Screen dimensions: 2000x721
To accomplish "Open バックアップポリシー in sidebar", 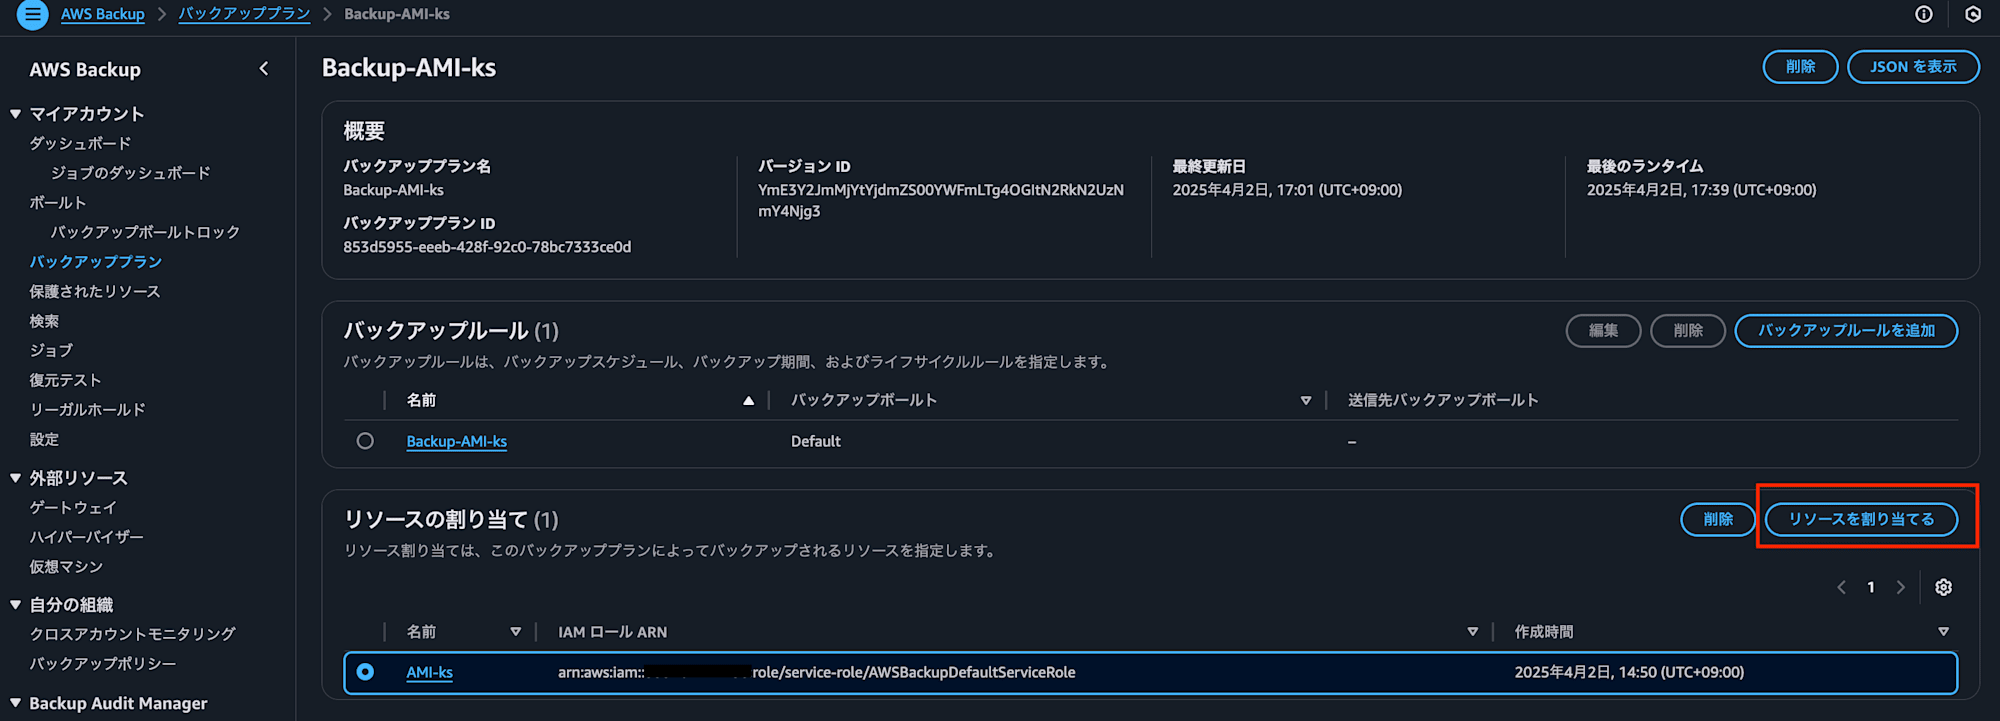I will [103, 663].
